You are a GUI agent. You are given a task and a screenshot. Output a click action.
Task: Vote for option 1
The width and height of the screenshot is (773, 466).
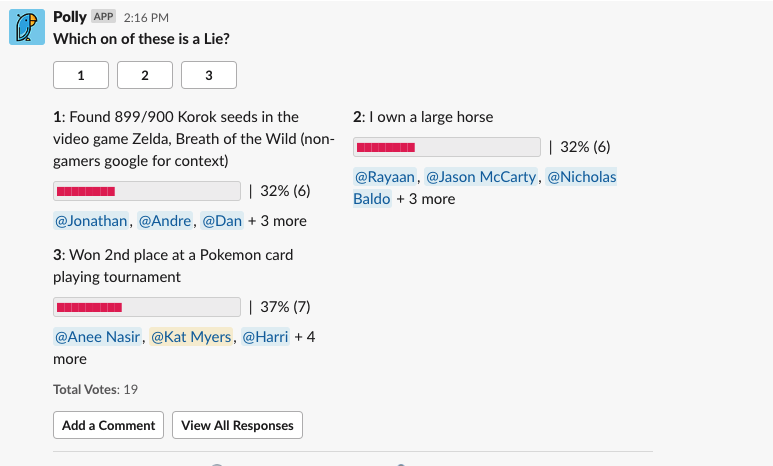coord(81,75)
